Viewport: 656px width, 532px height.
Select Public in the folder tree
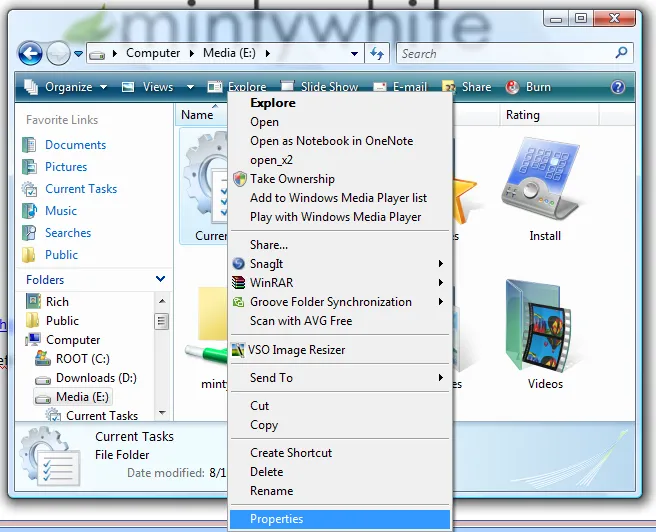pyautogui.click(x=62, y=321)
